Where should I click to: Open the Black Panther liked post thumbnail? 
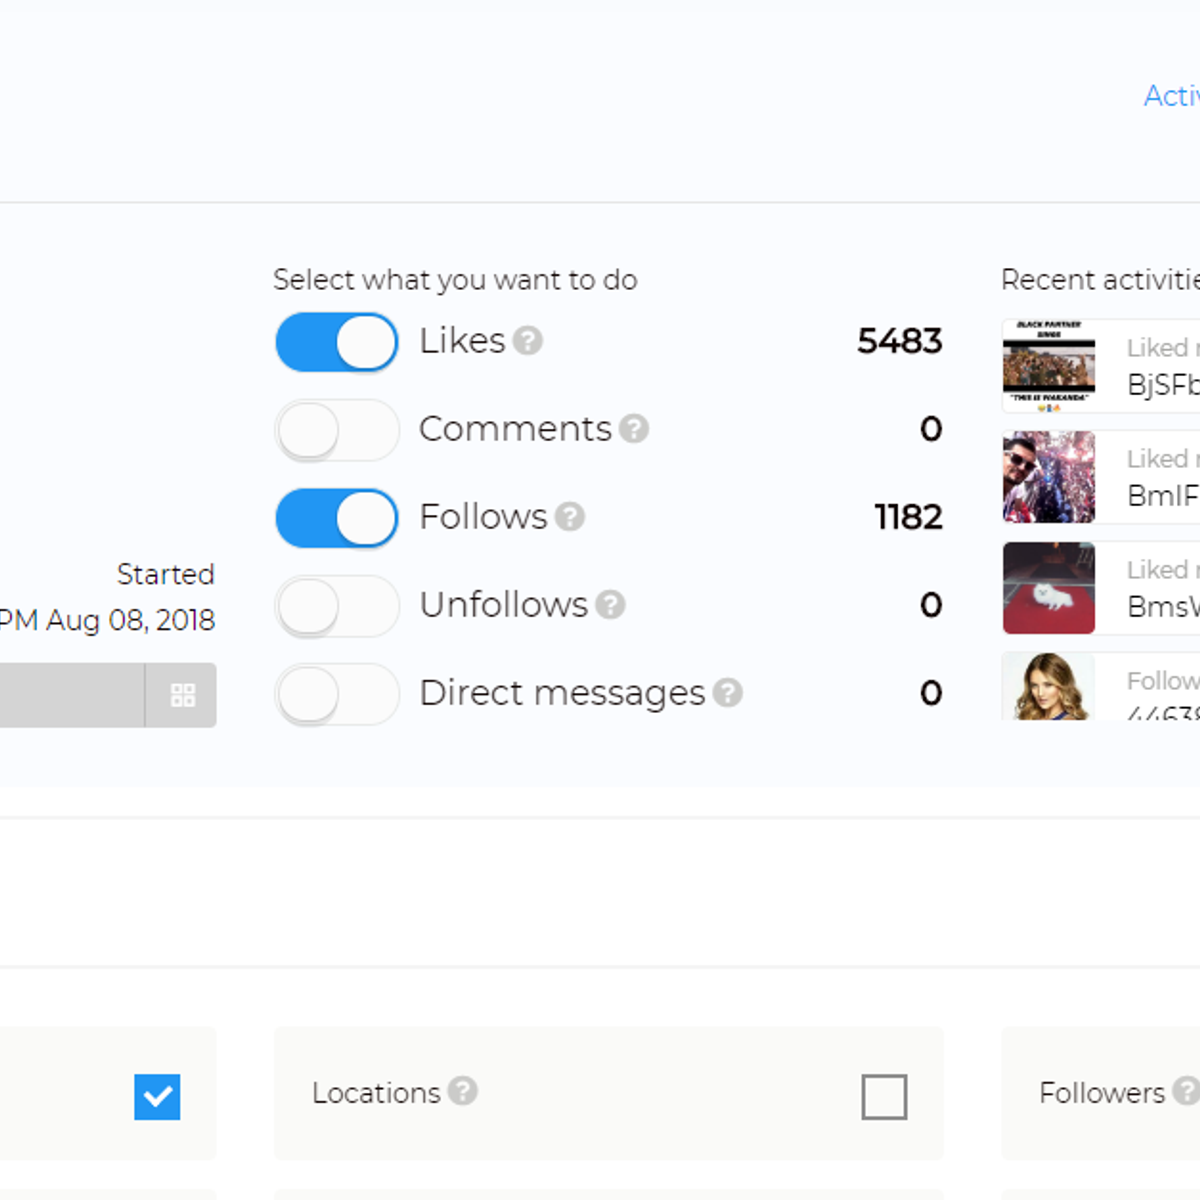[1049, 366]
